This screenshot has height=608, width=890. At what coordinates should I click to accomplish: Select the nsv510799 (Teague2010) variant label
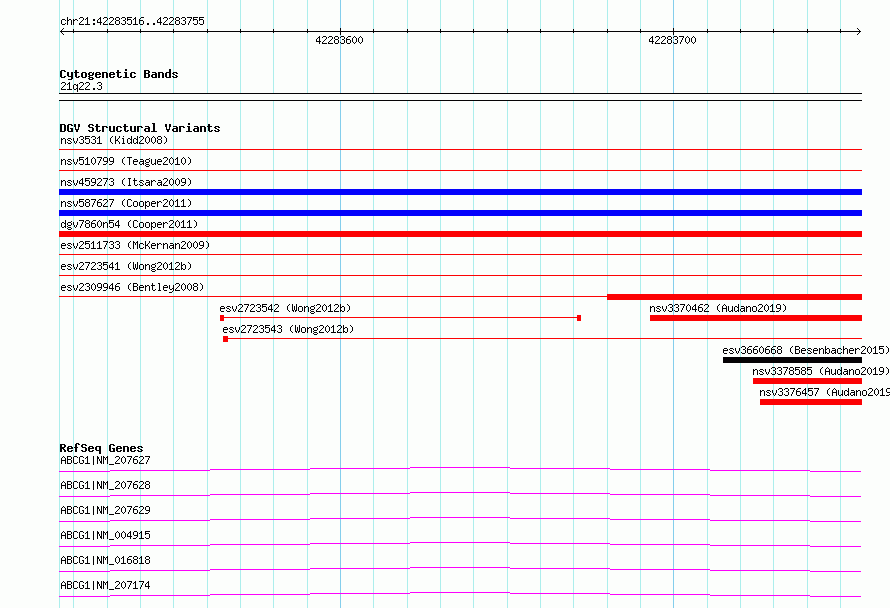tap(126, 161)
